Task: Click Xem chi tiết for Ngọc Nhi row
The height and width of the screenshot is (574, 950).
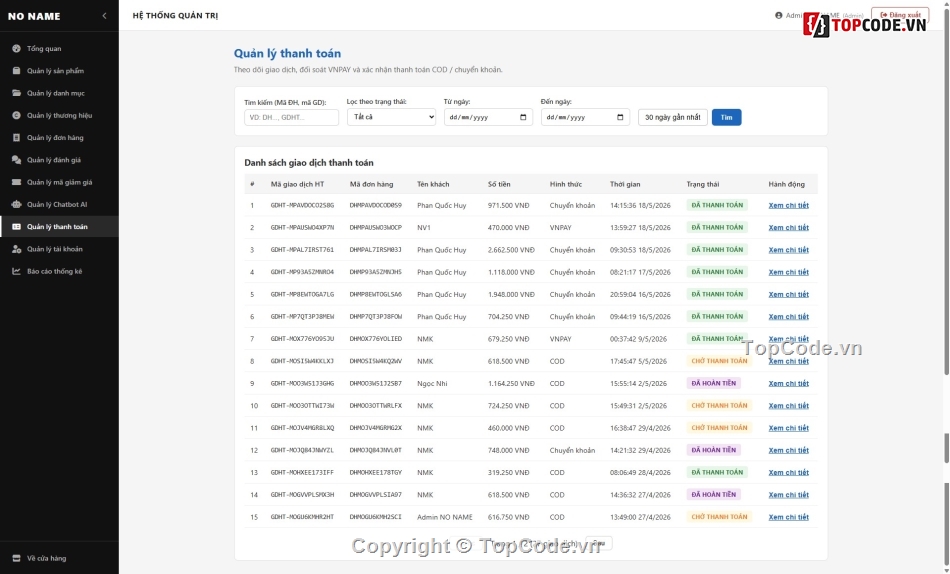Action: coord(788,384)
